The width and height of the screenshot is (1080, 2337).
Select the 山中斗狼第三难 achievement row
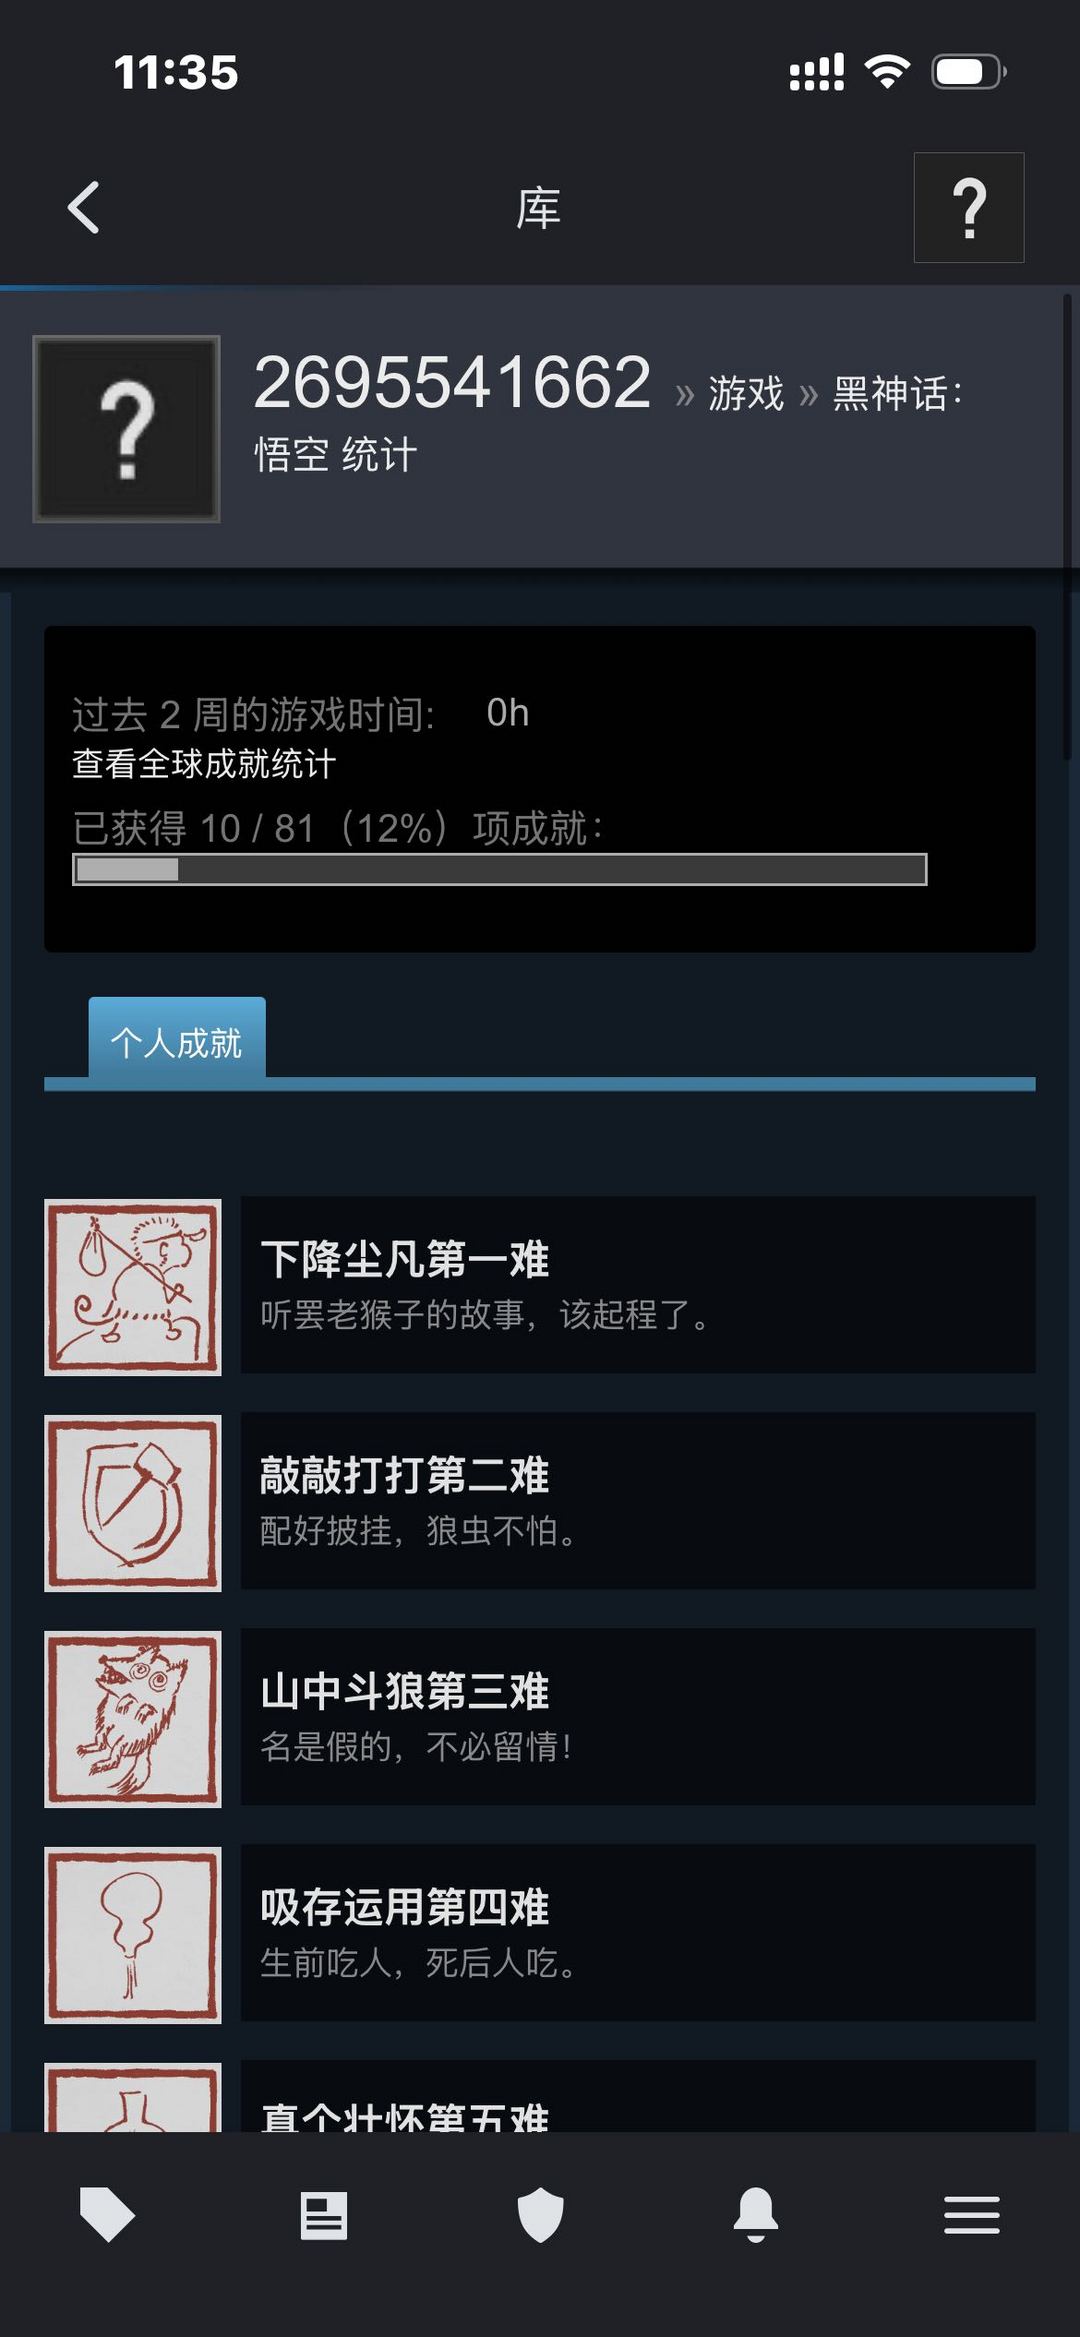point(540,1718)
